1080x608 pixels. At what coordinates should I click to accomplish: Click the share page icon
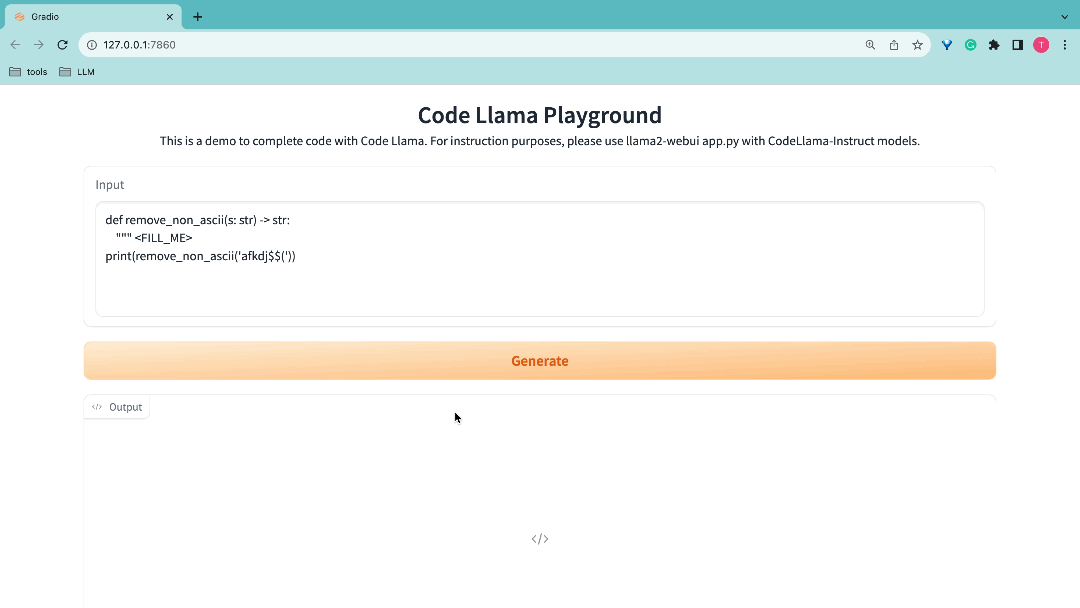point(893,45)
